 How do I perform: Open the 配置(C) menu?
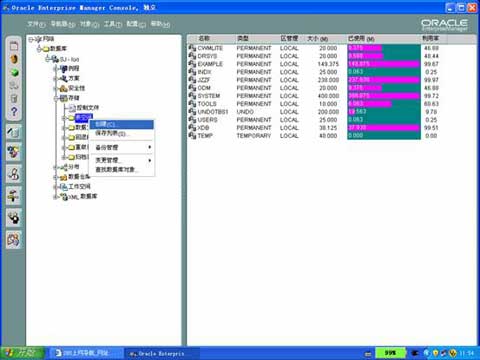point(136,24)
